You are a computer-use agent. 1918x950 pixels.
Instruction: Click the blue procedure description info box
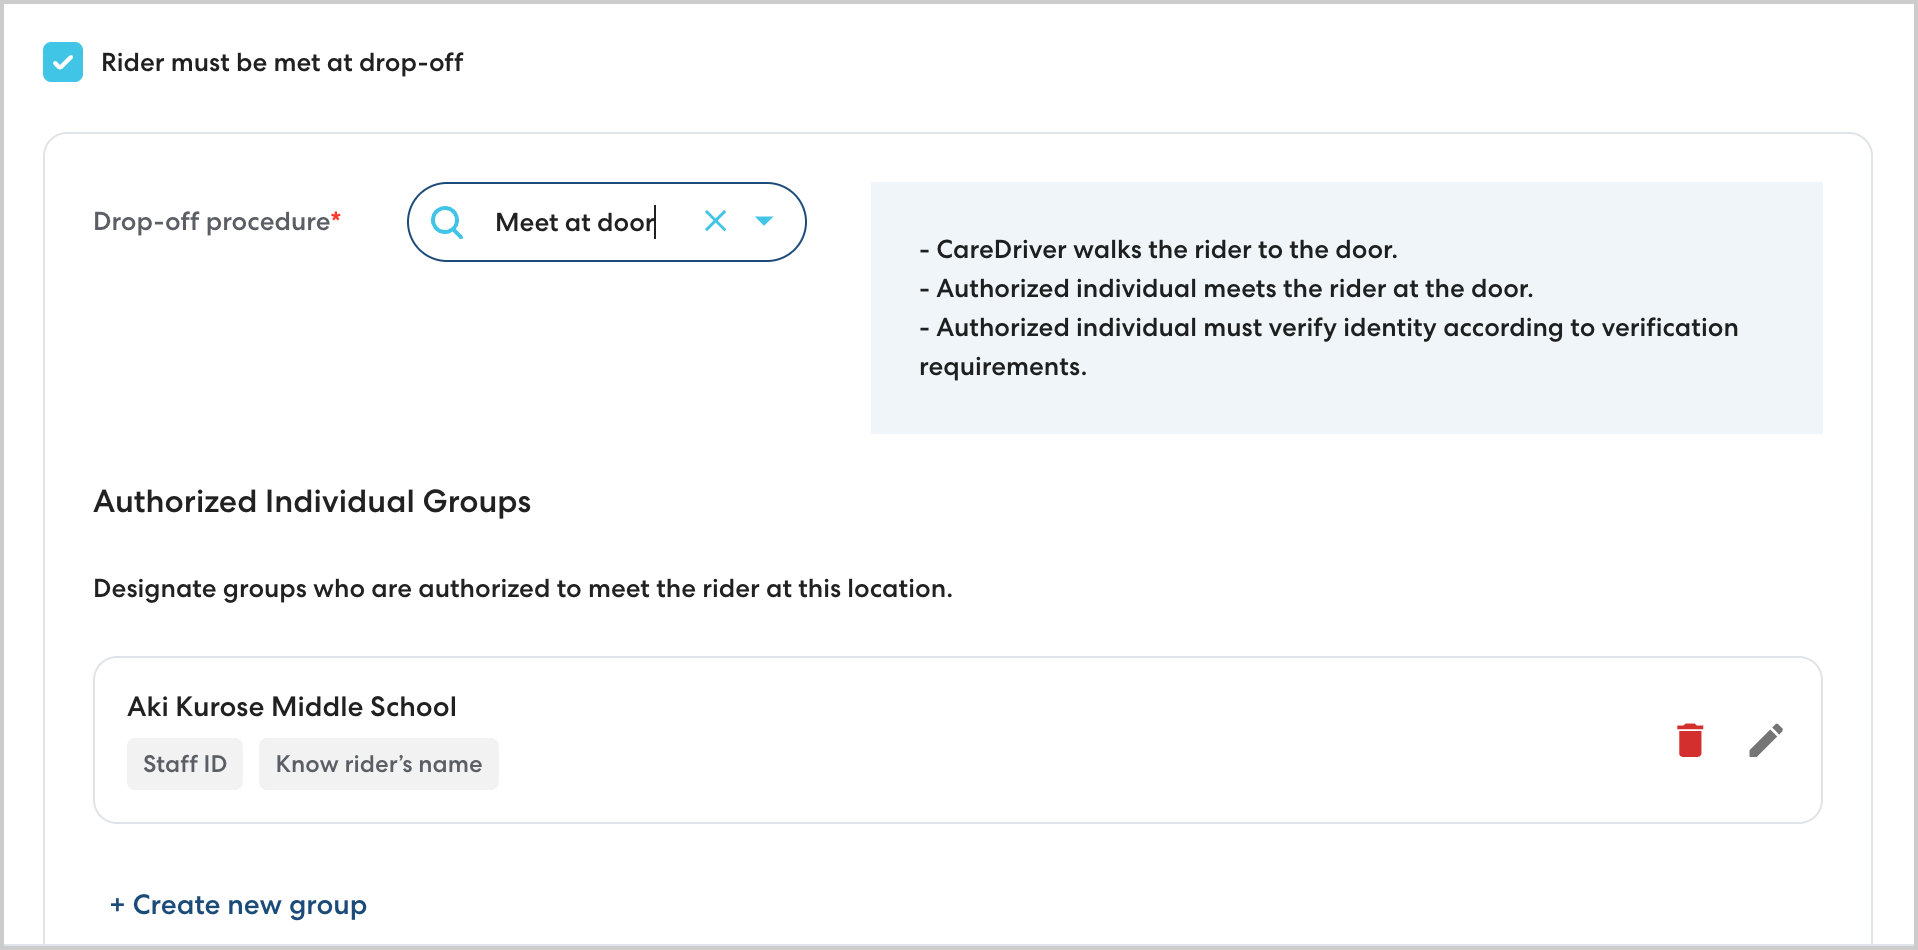point(1345,405)
